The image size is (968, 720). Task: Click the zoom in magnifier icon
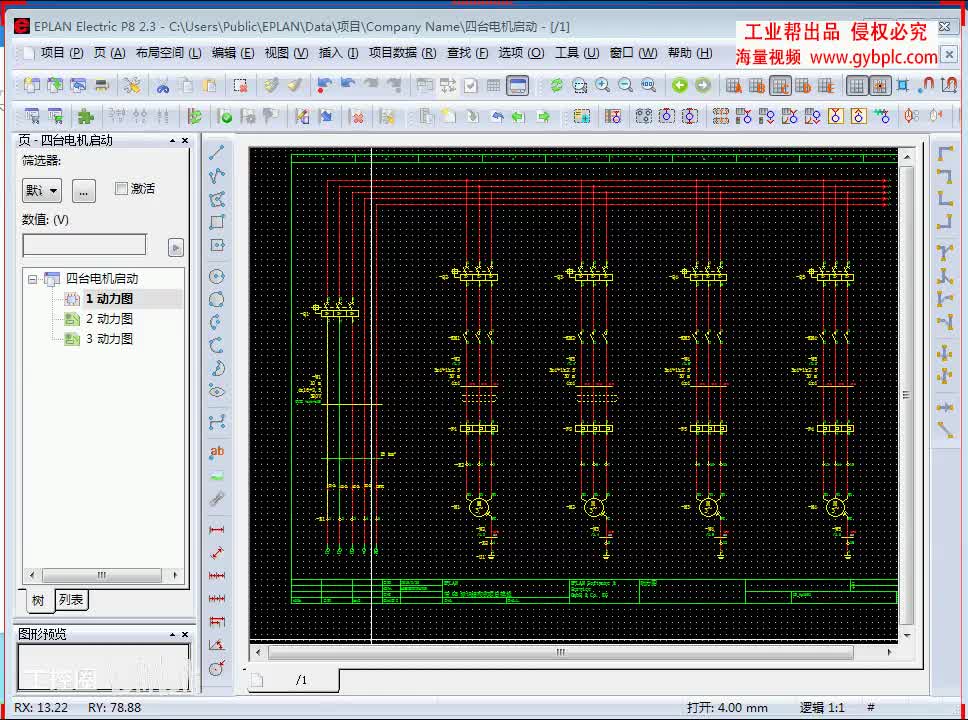(x=603, y=86)
